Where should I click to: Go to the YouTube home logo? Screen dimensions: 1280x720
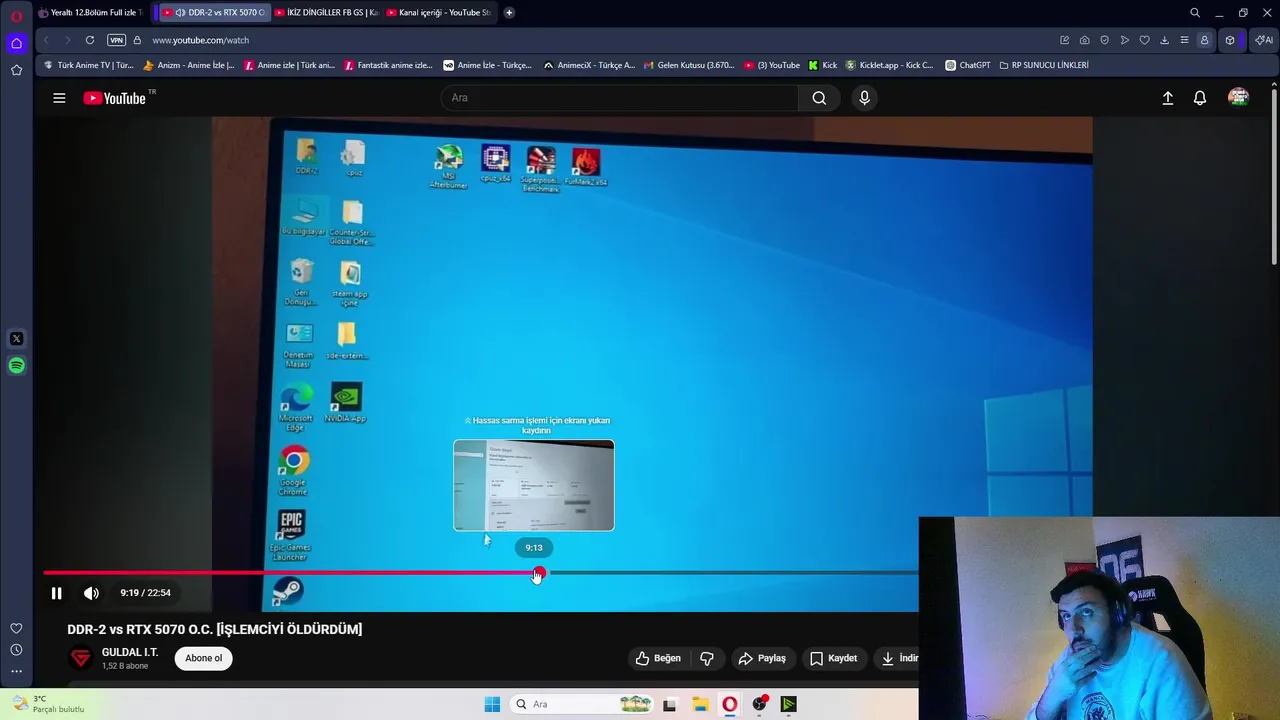click(x=115, y=98)
